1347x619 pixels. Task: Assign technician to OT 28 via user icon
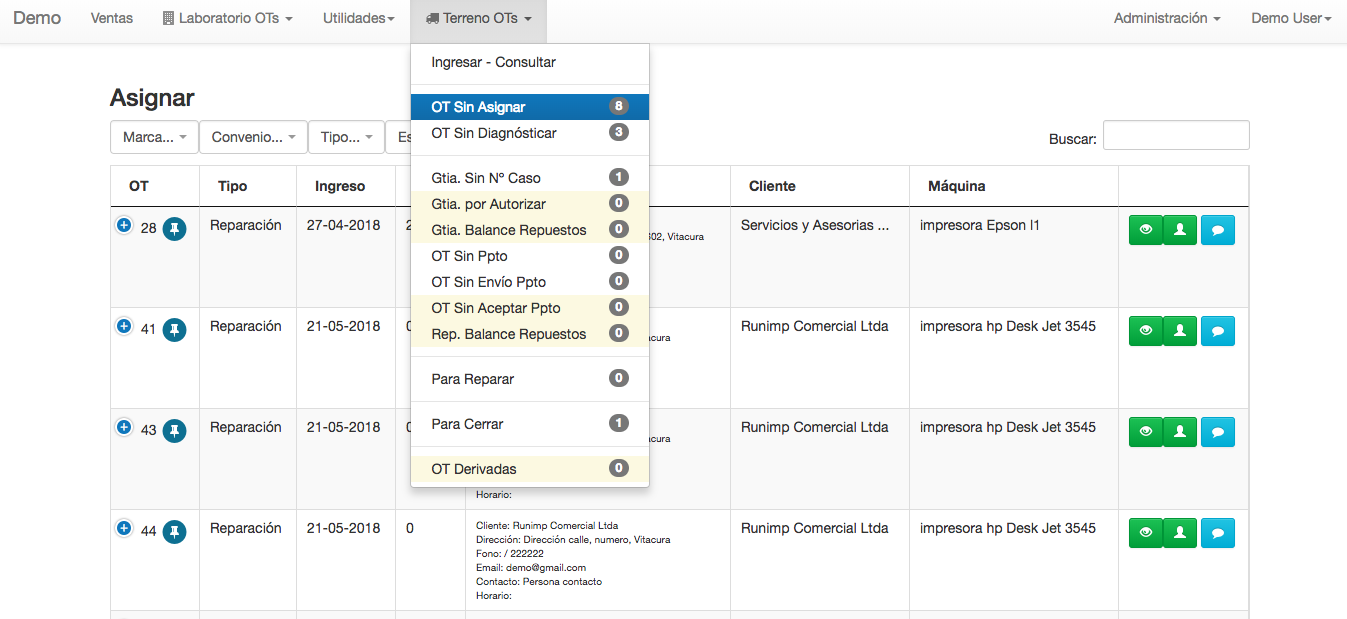(x=1180, y=230)
